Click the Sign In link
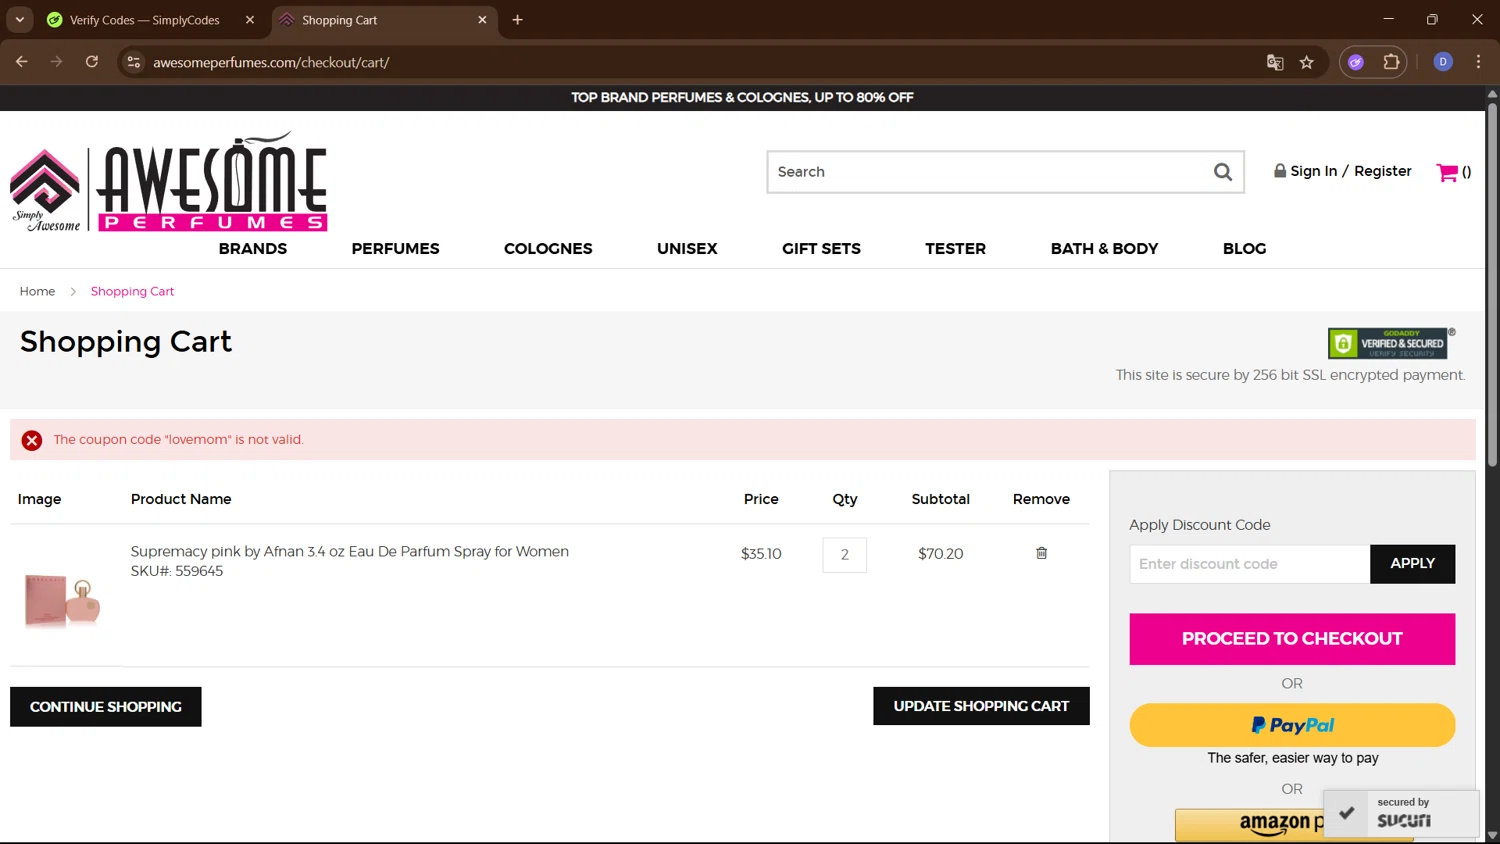 click(1313, 171)
